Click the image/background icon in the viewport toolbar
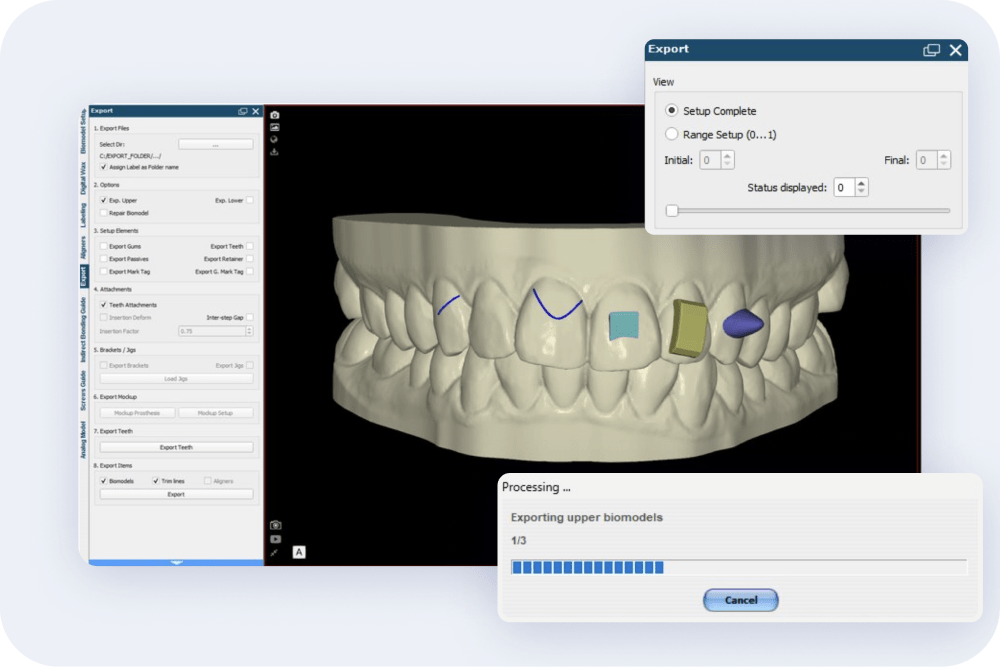The width and height of the screenshot is (1000, 667). tap(275, 128)
